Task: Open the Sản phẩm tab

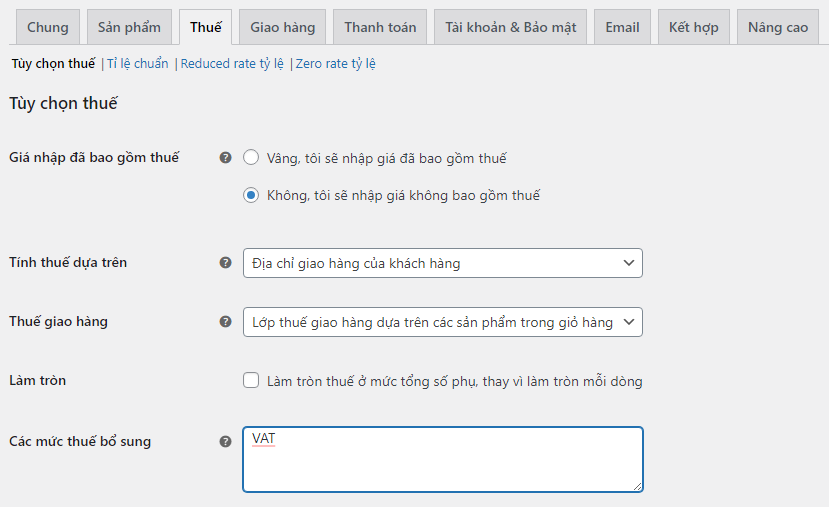Action: coord(129,27)
